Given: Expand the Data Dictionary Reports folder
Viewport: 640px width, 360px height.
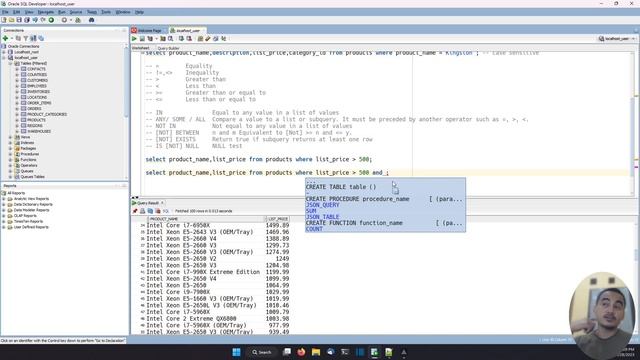Looking at the screenshot, I should [x=4, y=204].
